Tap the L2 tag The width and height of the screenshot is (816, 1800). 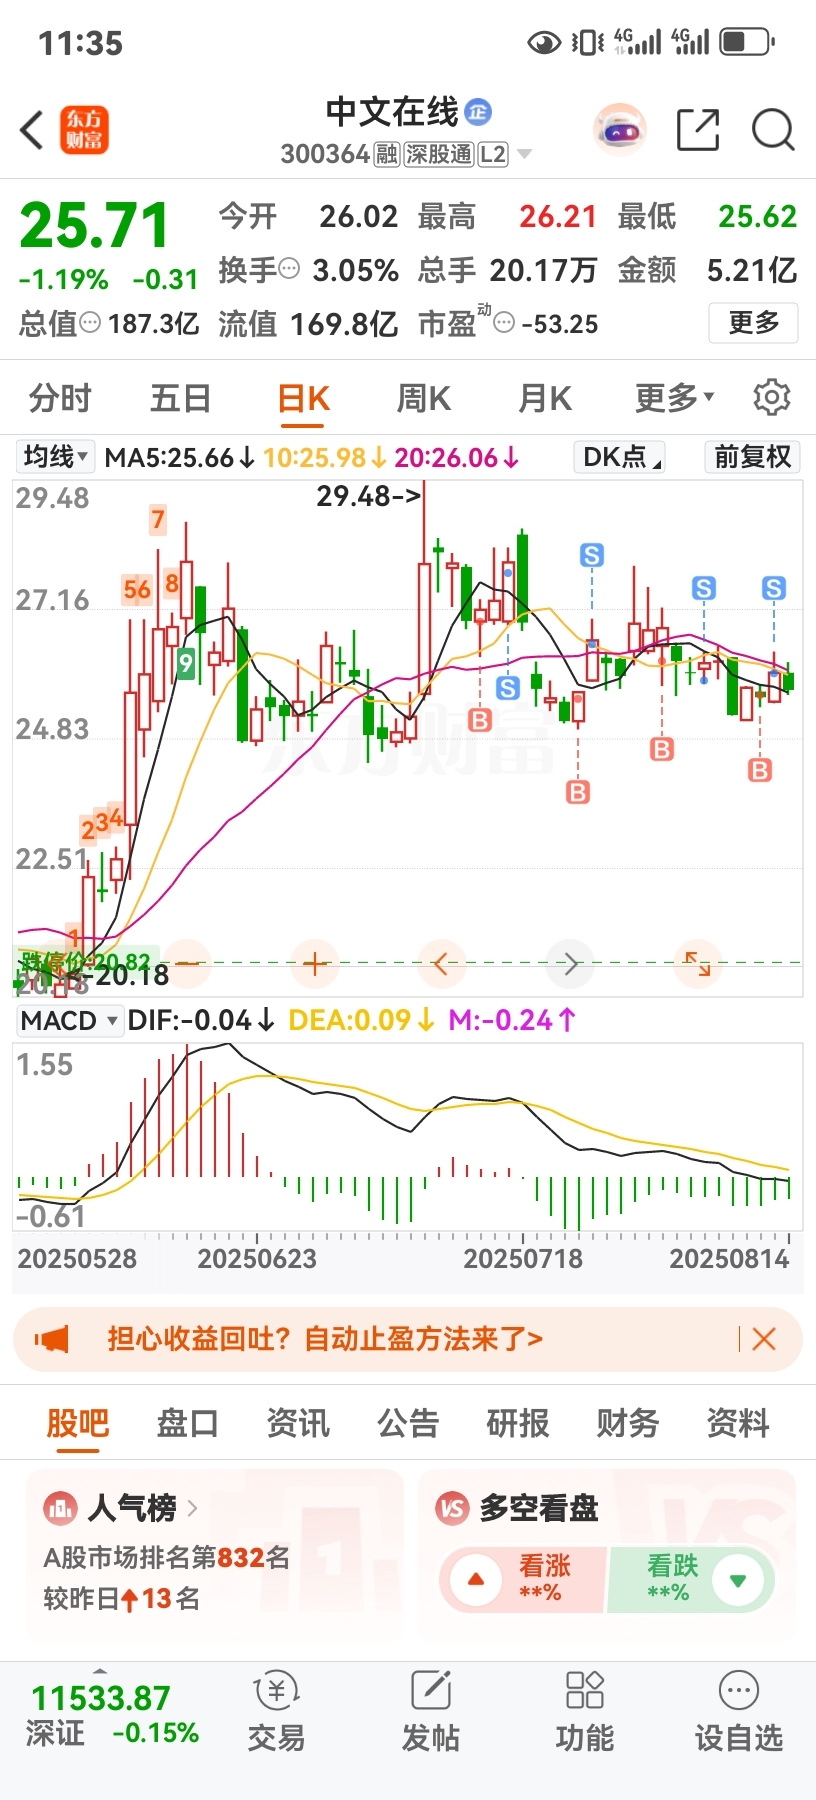click(493, 154)
